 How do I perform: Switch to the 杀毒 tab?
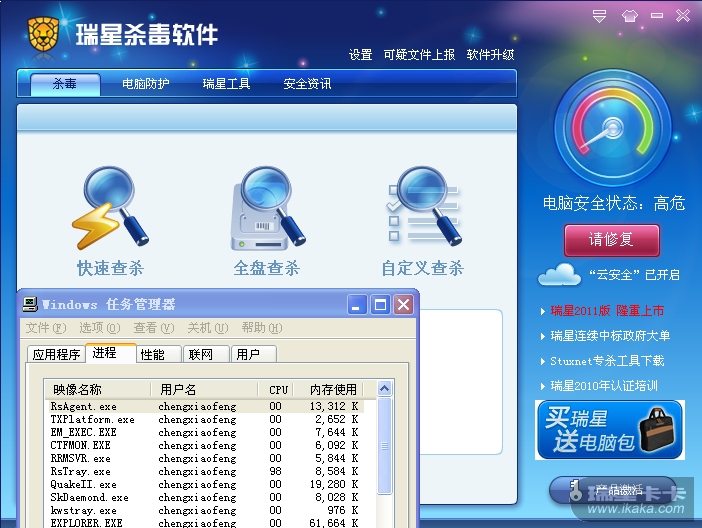(65, 84)
